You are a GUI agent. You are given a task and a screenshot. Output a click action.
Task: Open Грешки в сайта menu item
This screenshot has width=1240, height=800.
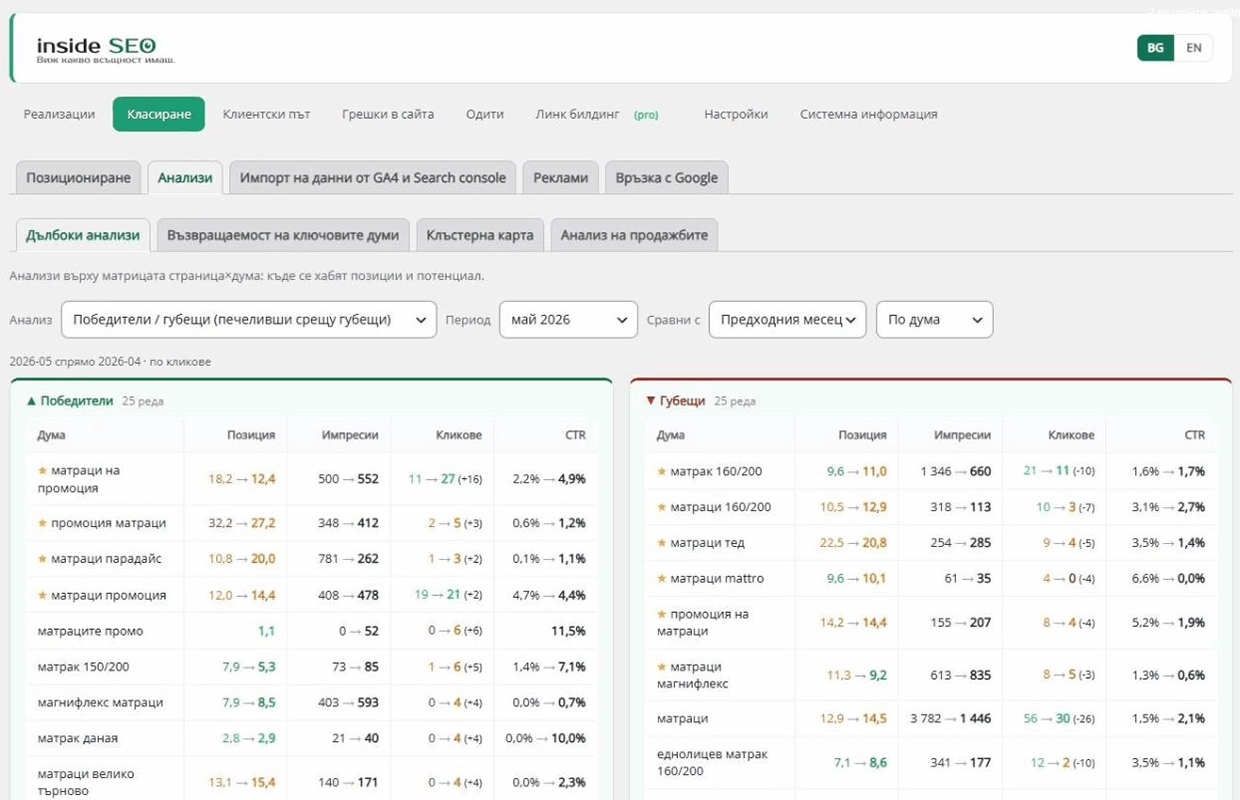coord(388,114)
